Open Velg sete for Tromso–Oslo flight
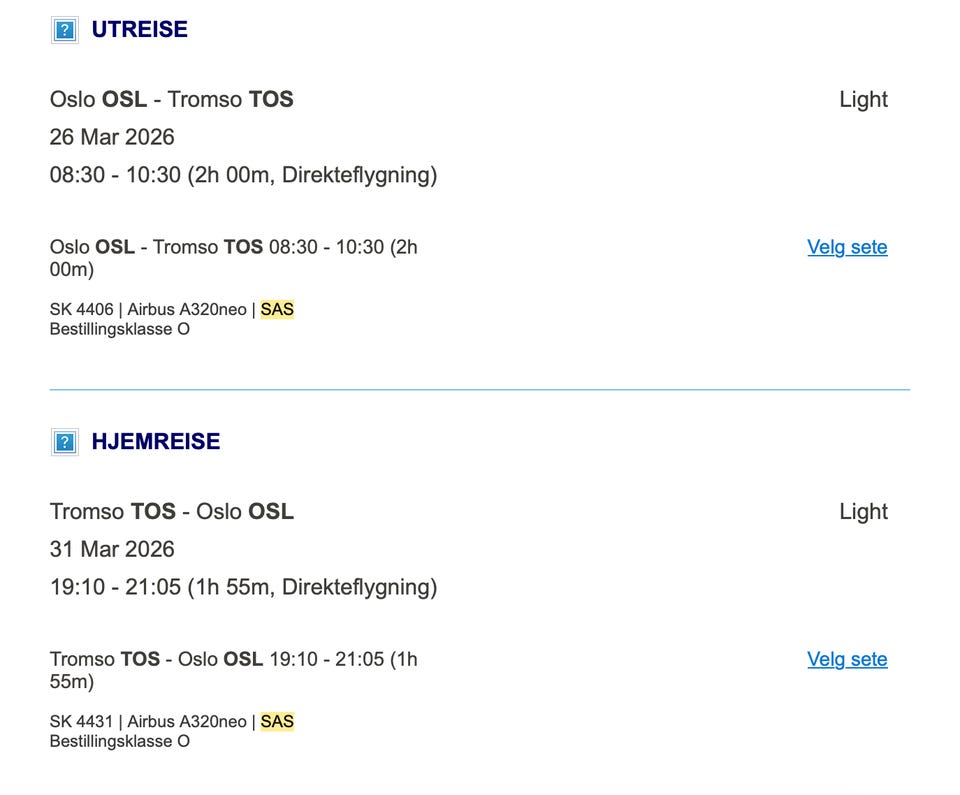 (847, 659)
